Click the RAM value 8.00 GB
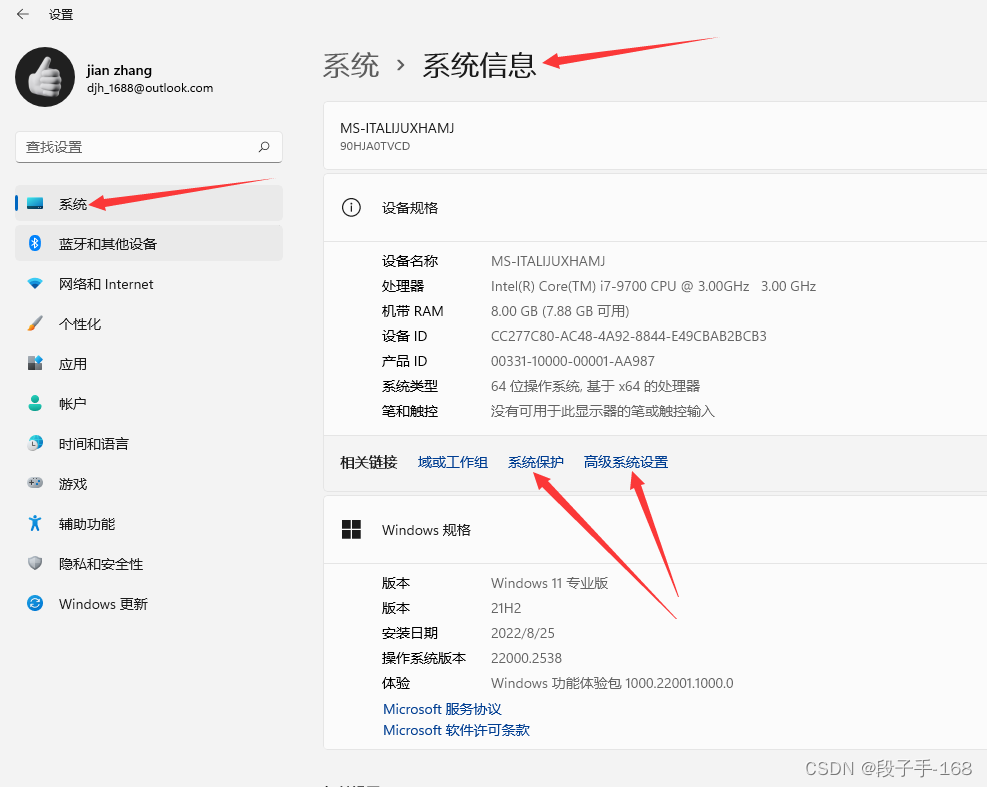The width and height of the screenshot is (987, 787). click(x=560, y=311)
